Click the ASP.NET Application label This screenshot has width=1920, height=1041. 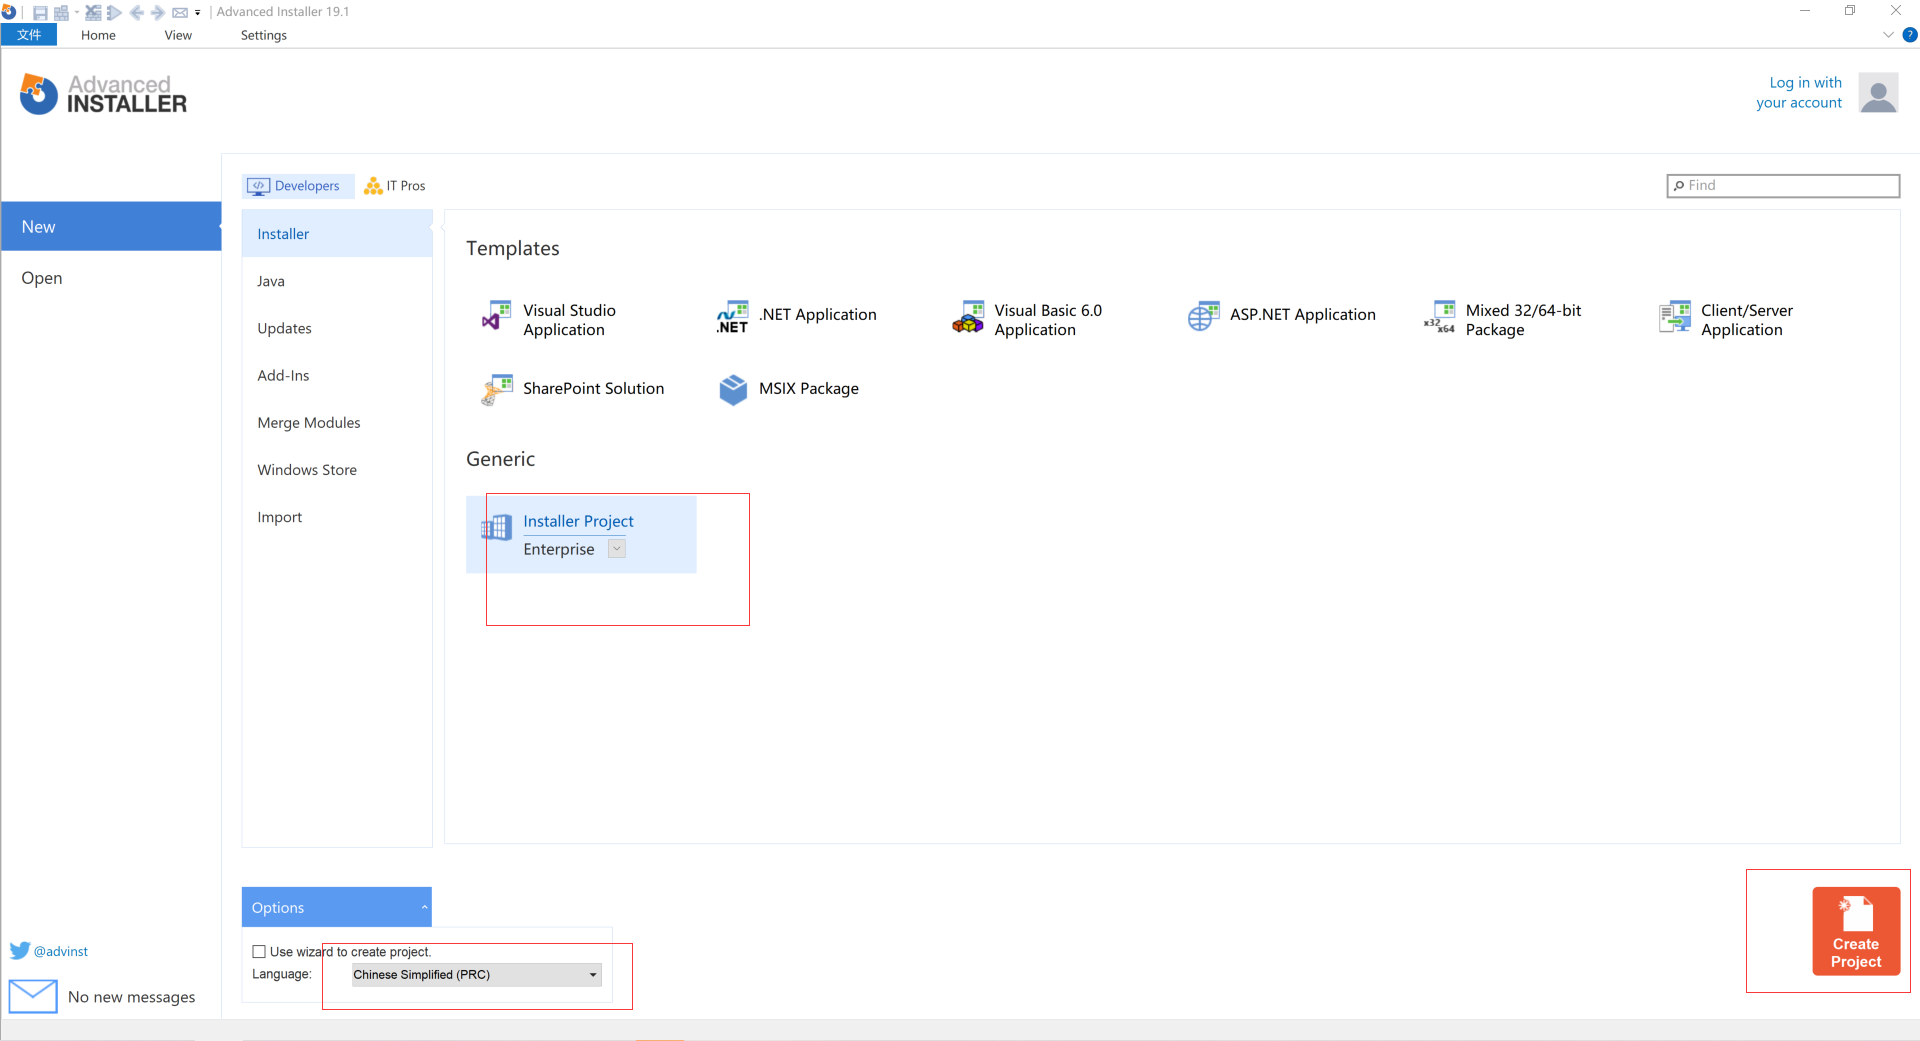click(1302, 315)
